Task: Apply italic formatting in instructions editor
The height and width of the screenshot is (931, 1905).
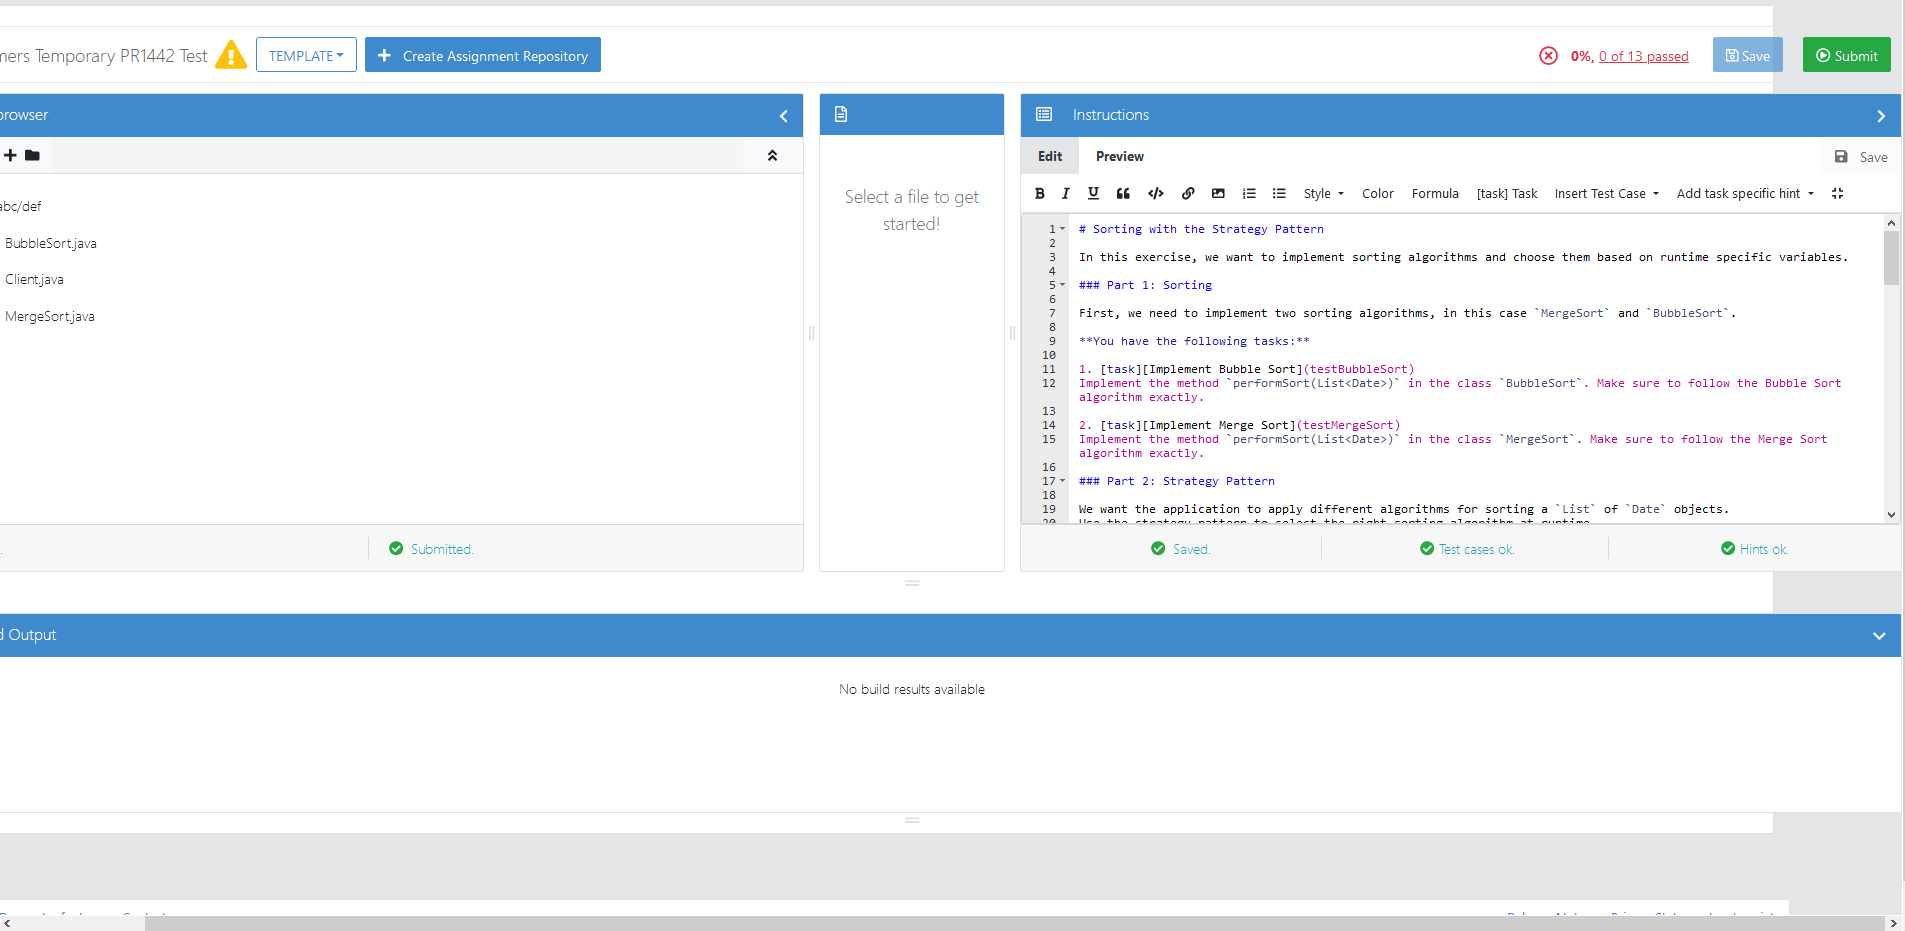Action: pyautogui.click(x=1066, y=194)
